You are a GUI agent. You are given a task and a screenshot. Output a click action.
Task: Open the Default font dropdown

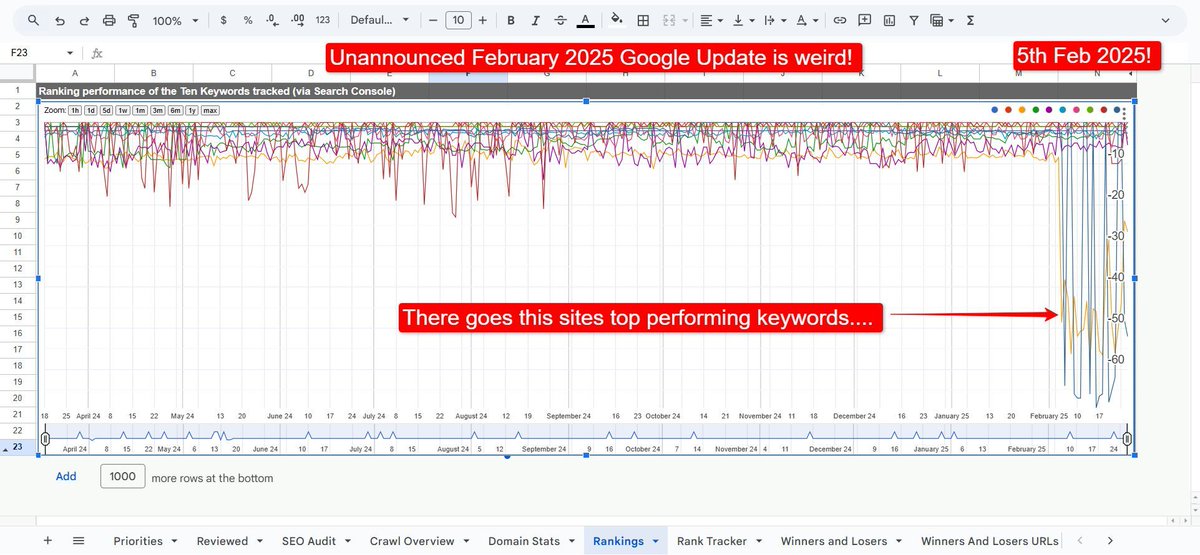click(380, 20)
